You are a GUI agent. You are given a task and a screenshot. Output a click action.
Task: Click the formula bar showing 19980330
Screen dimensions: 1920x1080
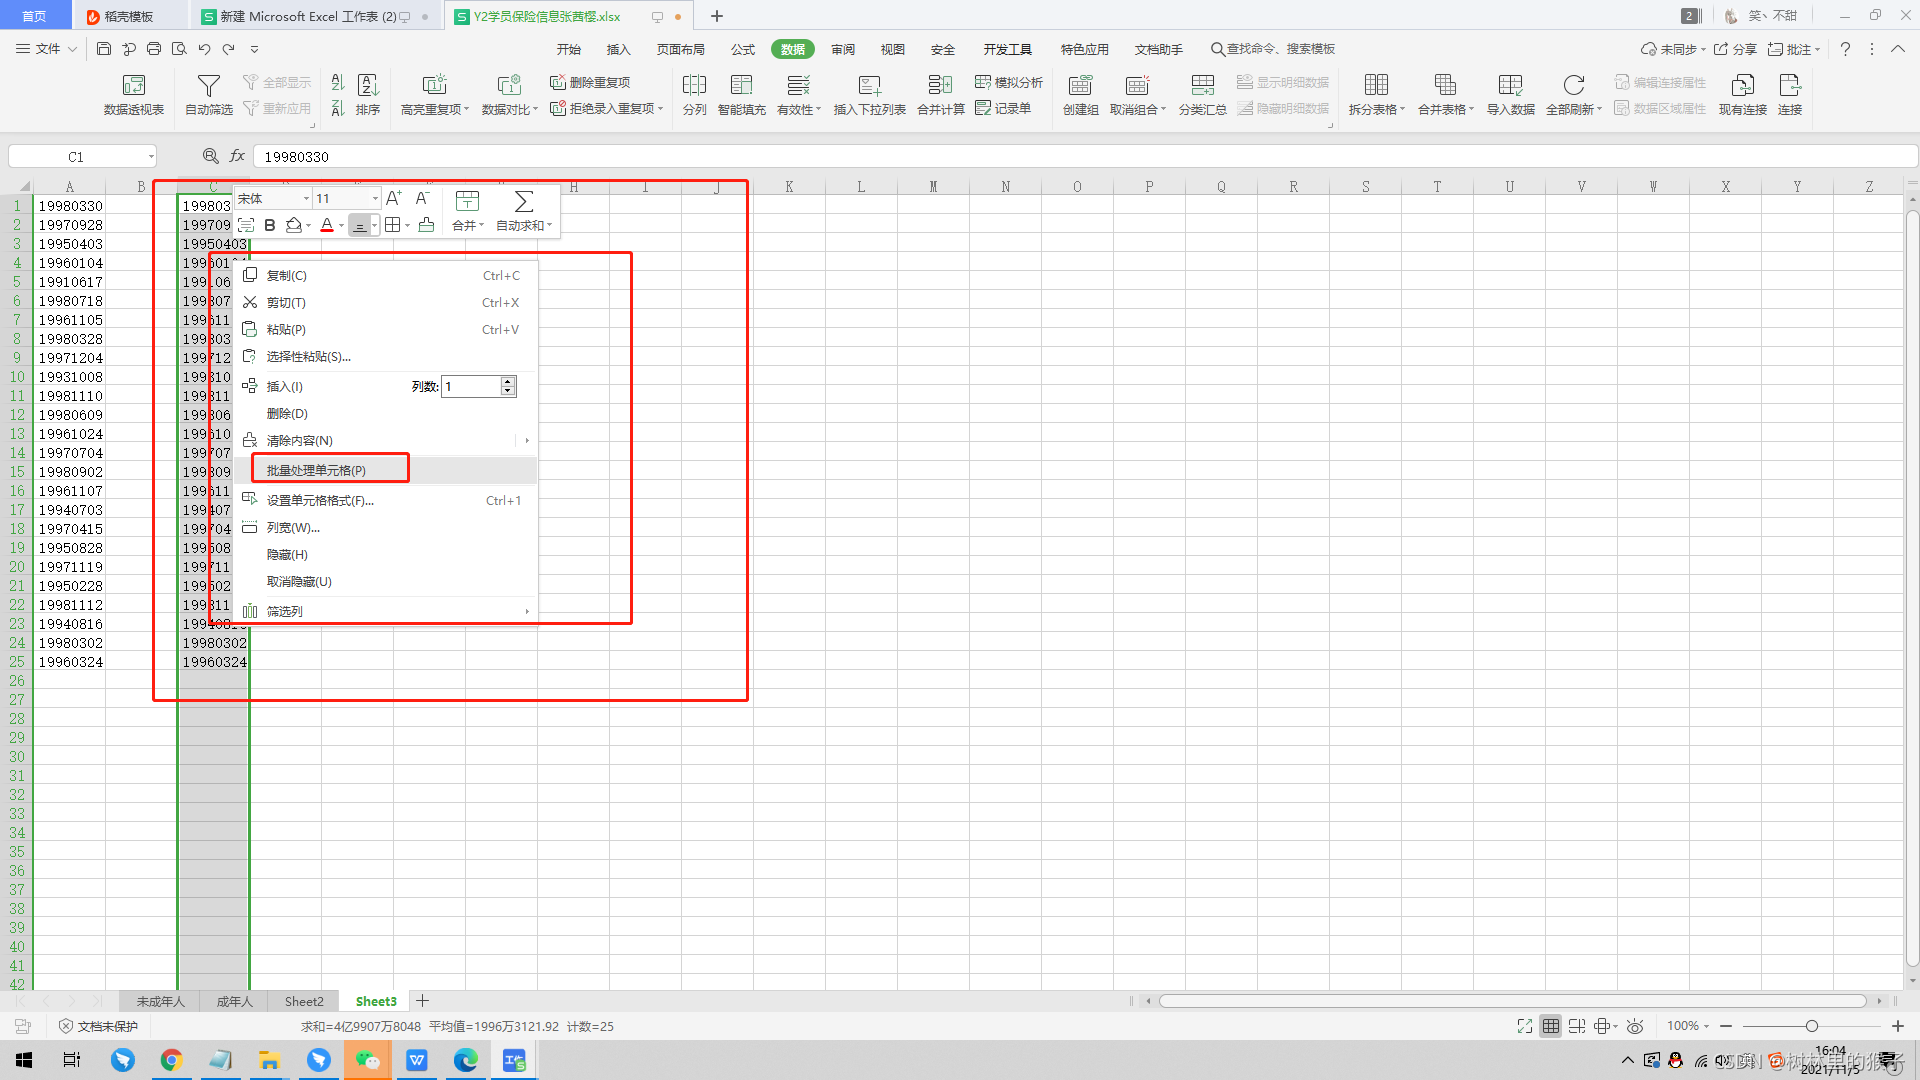pyautogui.click(x=1085, y=156)
